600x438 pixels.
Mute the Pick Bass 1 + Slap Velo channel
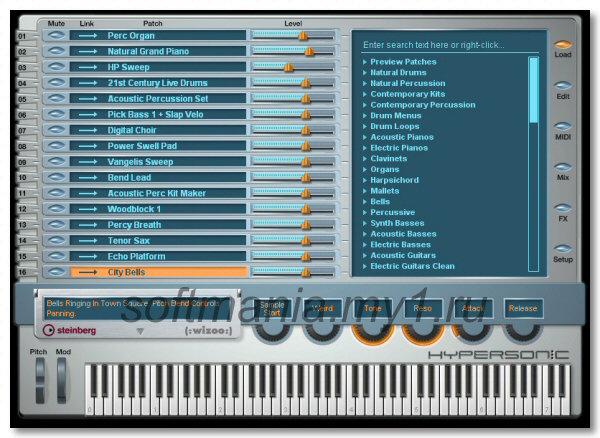[57, 114]
